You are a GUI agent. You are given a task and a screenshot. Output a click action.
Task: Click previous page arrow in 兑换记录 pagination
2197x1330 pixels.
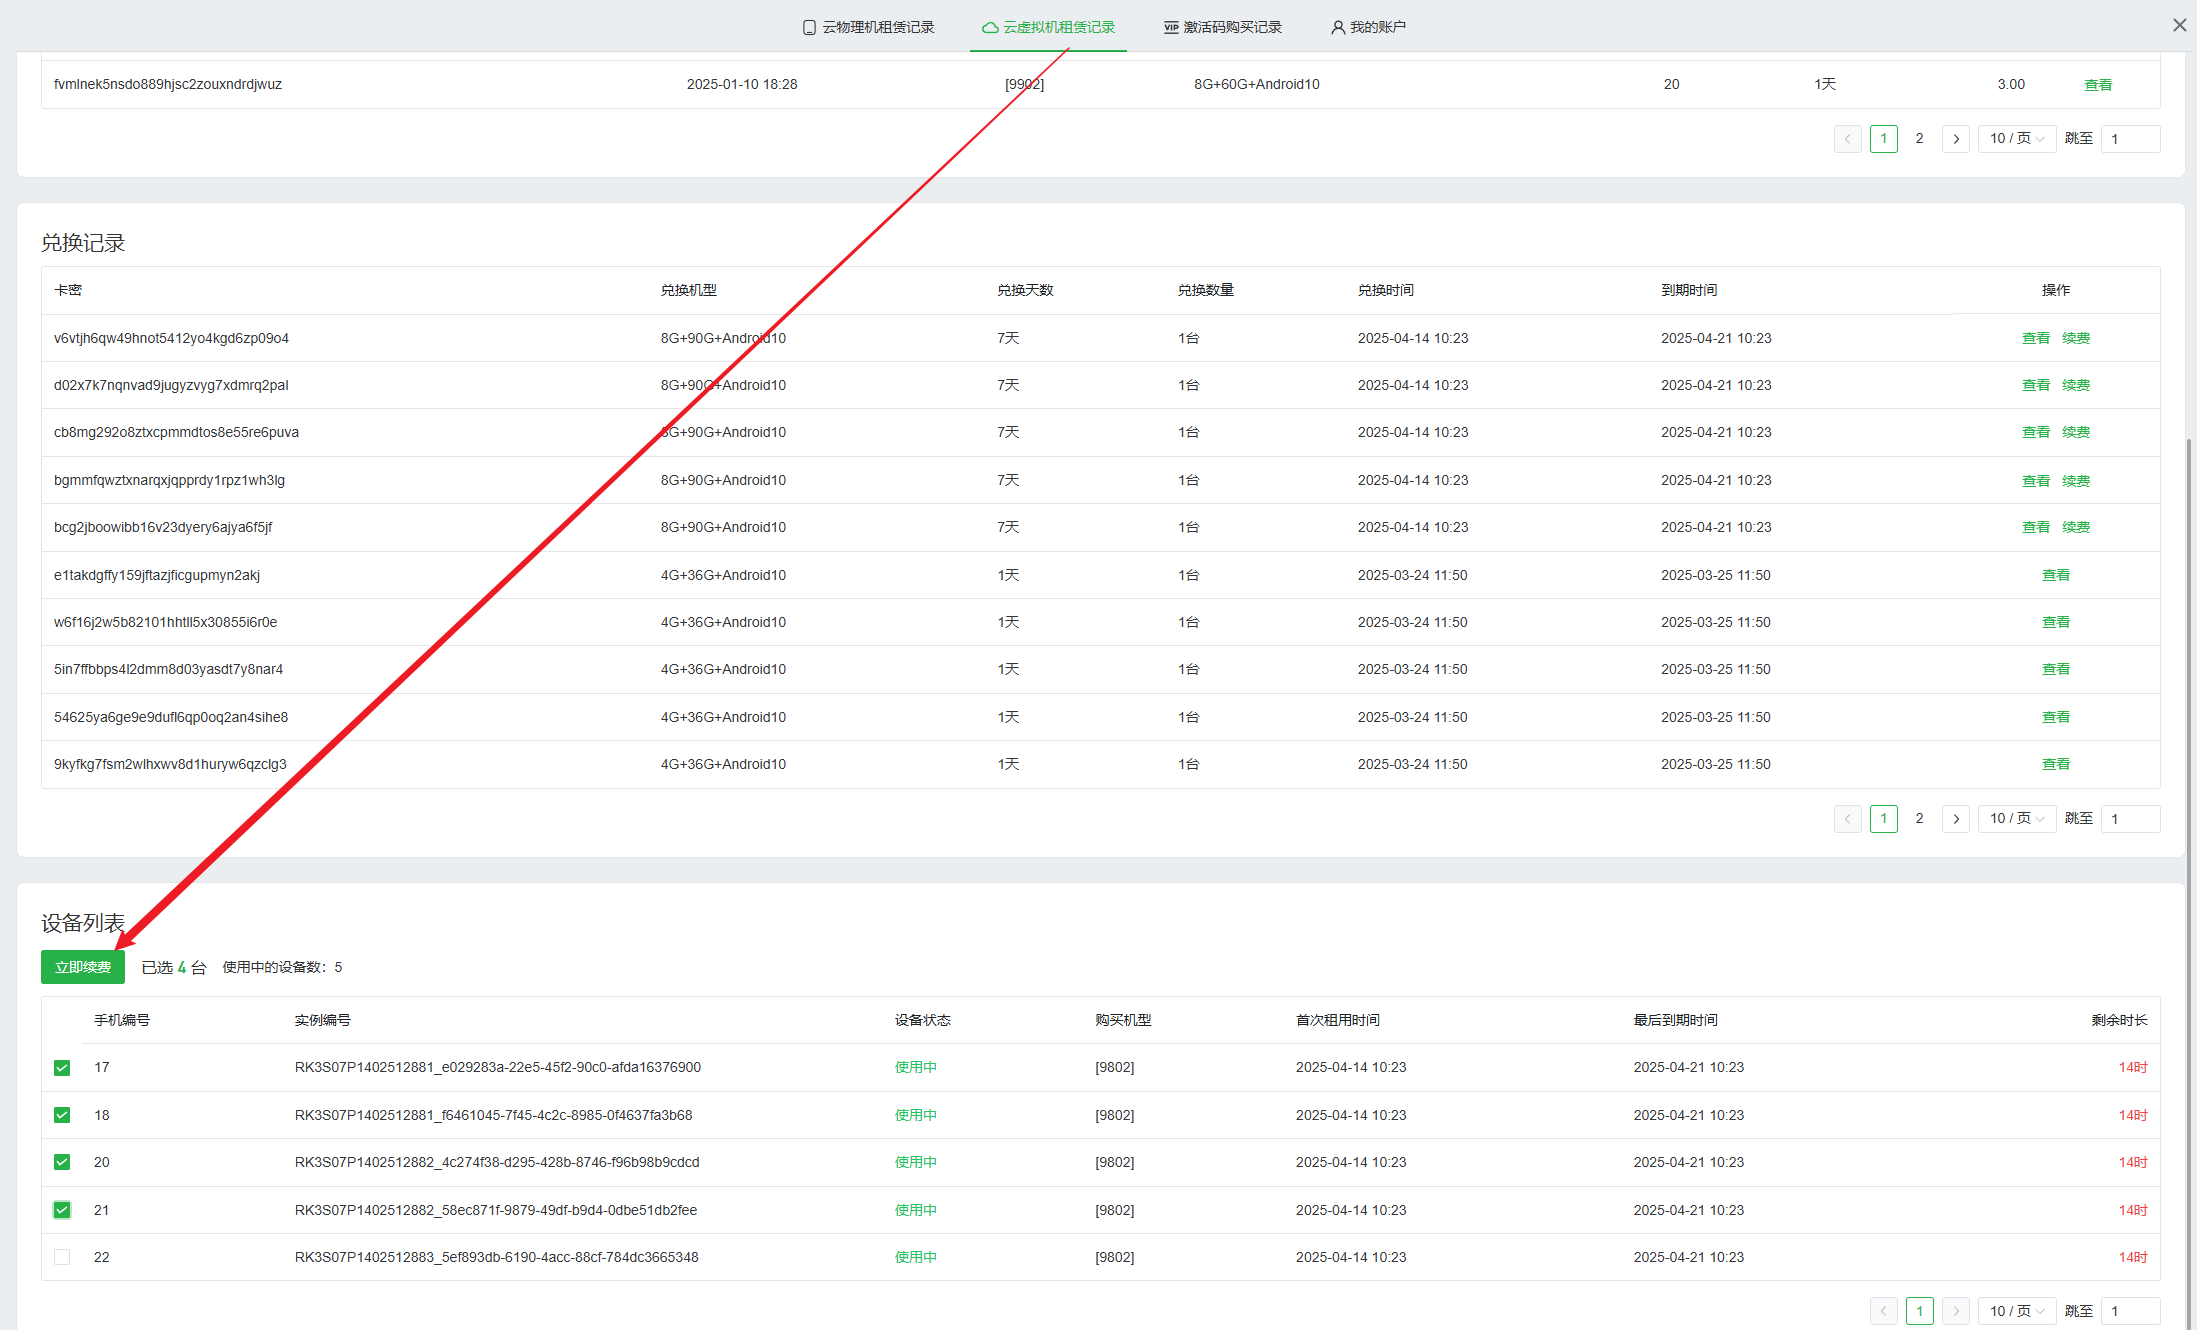click(x=1847, y=819)
